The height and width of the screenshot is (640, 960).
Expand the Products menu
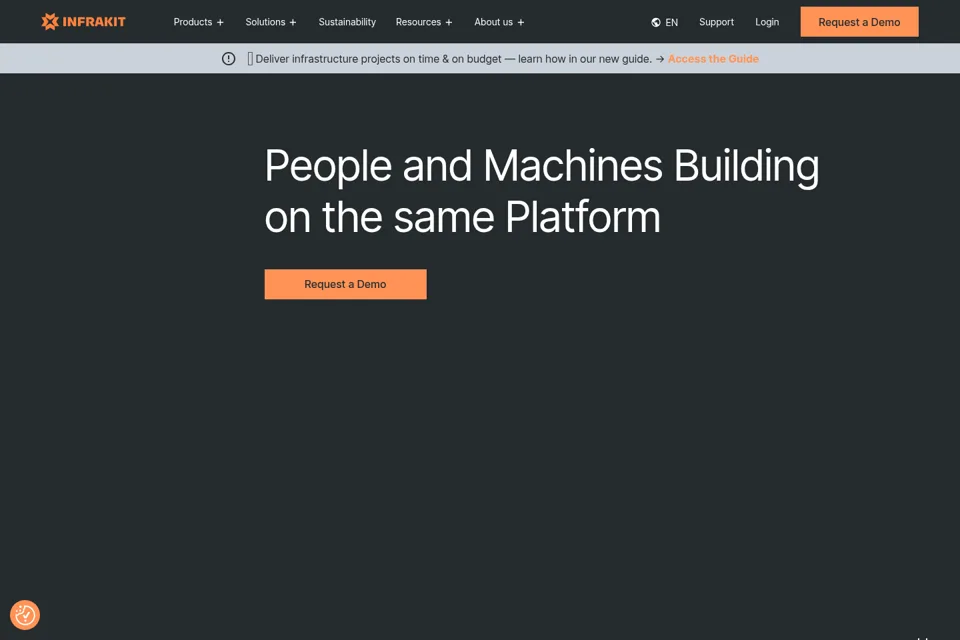tap(198, 22)
